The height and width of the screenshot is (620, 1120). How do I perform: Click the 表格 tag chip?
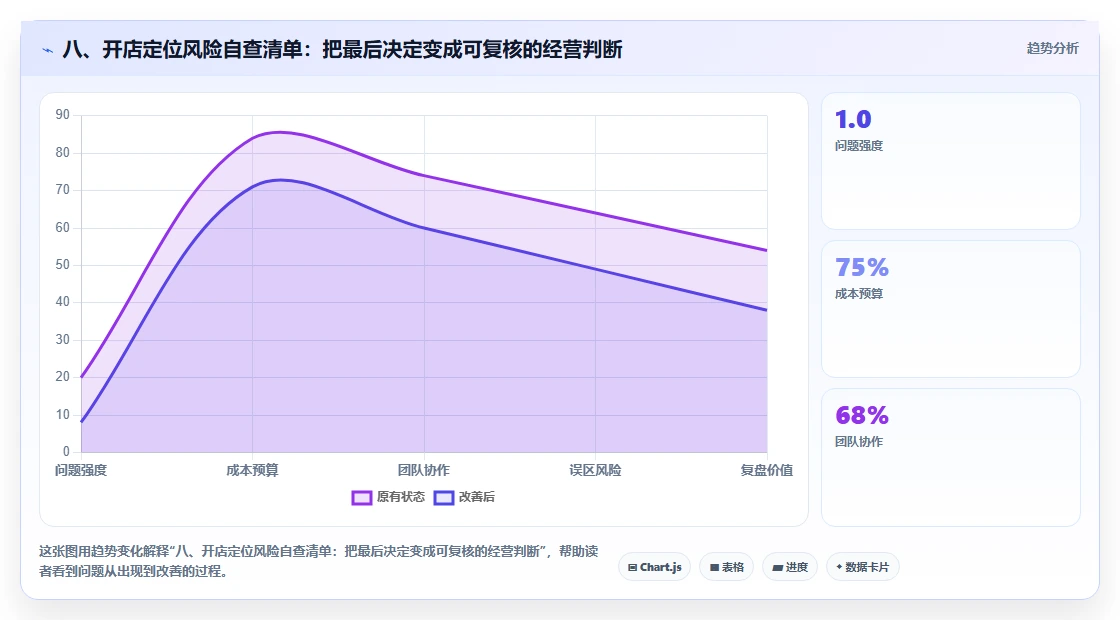click(x=726, y=567)
